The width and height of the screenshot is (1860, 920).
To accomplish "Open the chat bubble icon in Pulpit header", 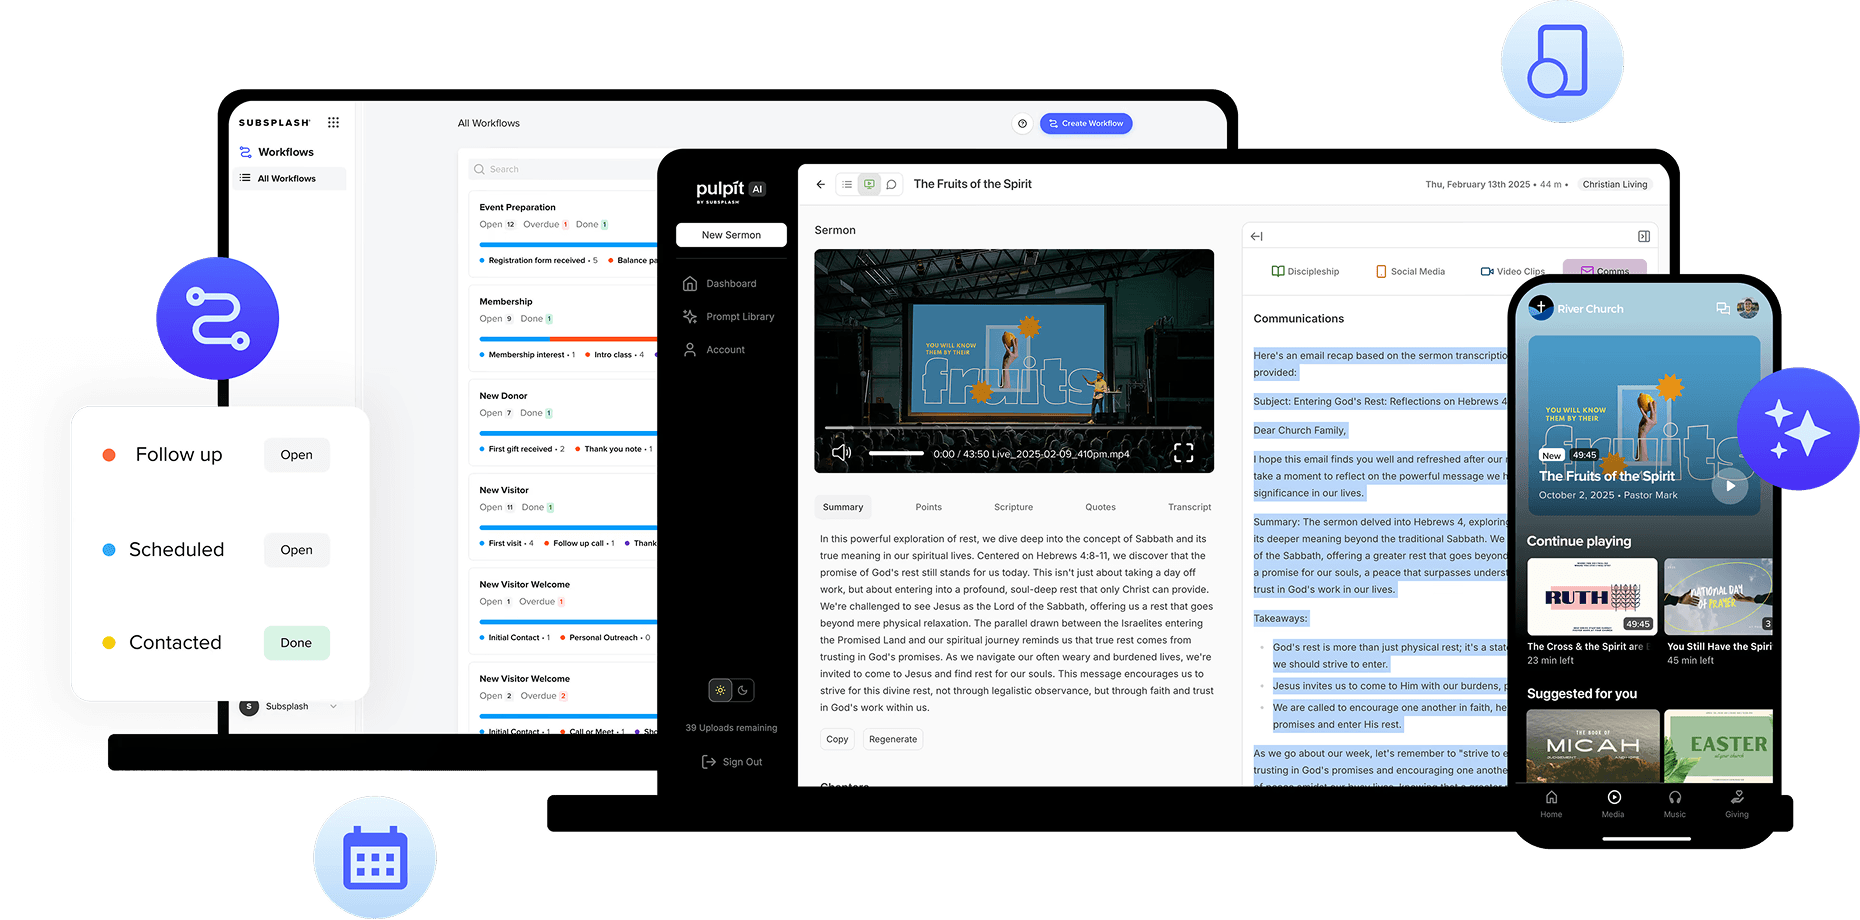I will pos(891,184).
